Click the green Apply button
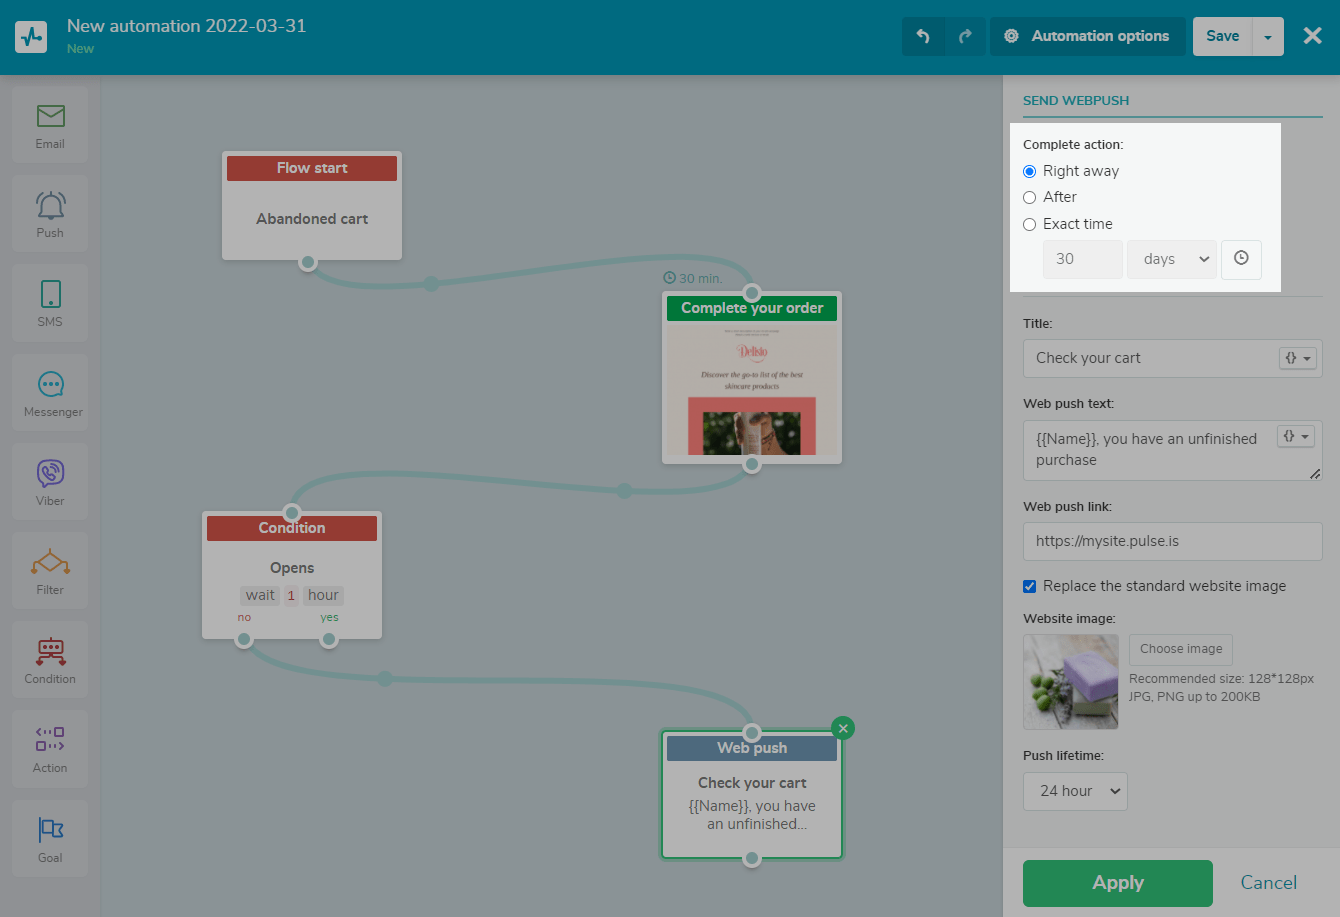Image resolution: width=1340 pixels, height=917 pixels. click(x=1118, y=883)
